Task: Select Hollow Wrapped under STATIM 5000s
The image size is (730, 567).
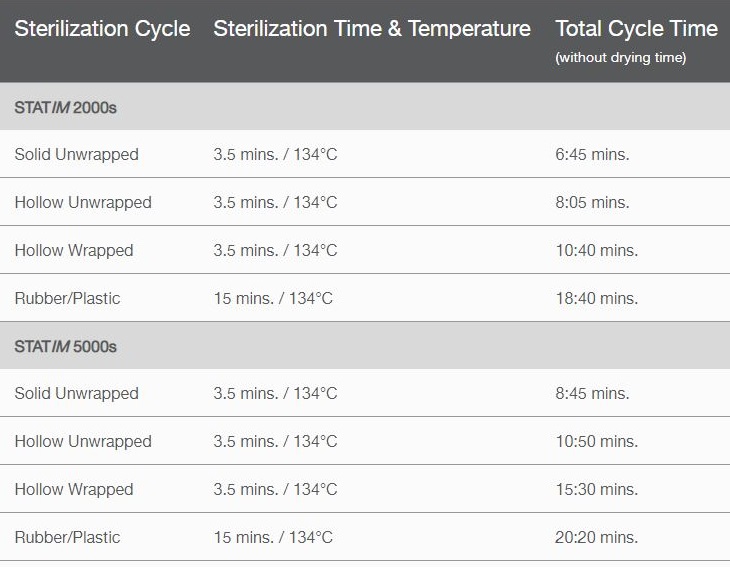Action: point(74,489)
